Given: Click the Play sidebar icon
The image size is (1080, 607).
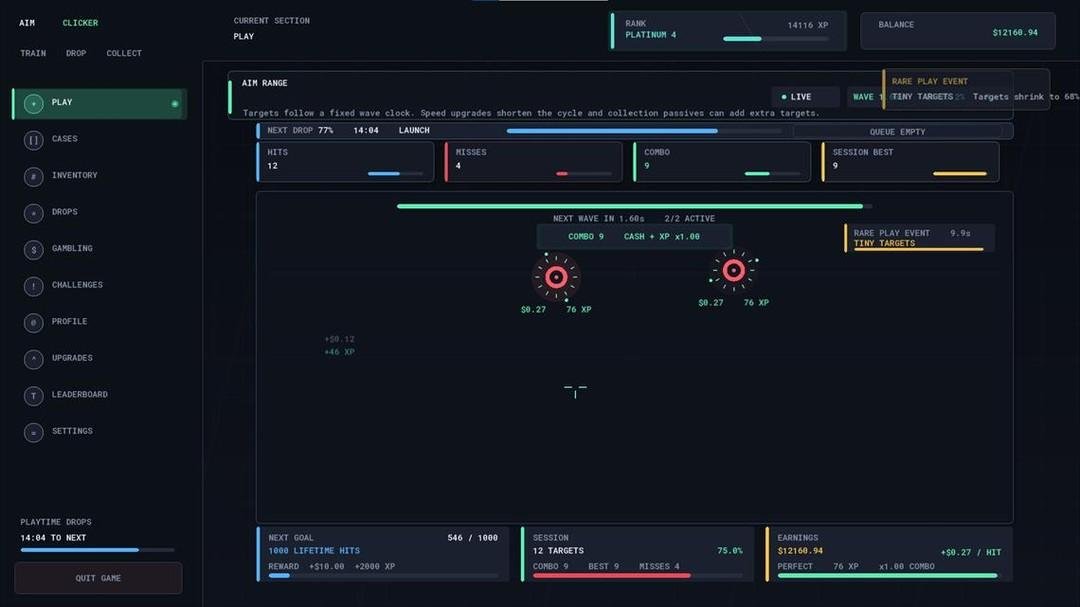Looking at the screenshot, I should (x=33, y=103).
